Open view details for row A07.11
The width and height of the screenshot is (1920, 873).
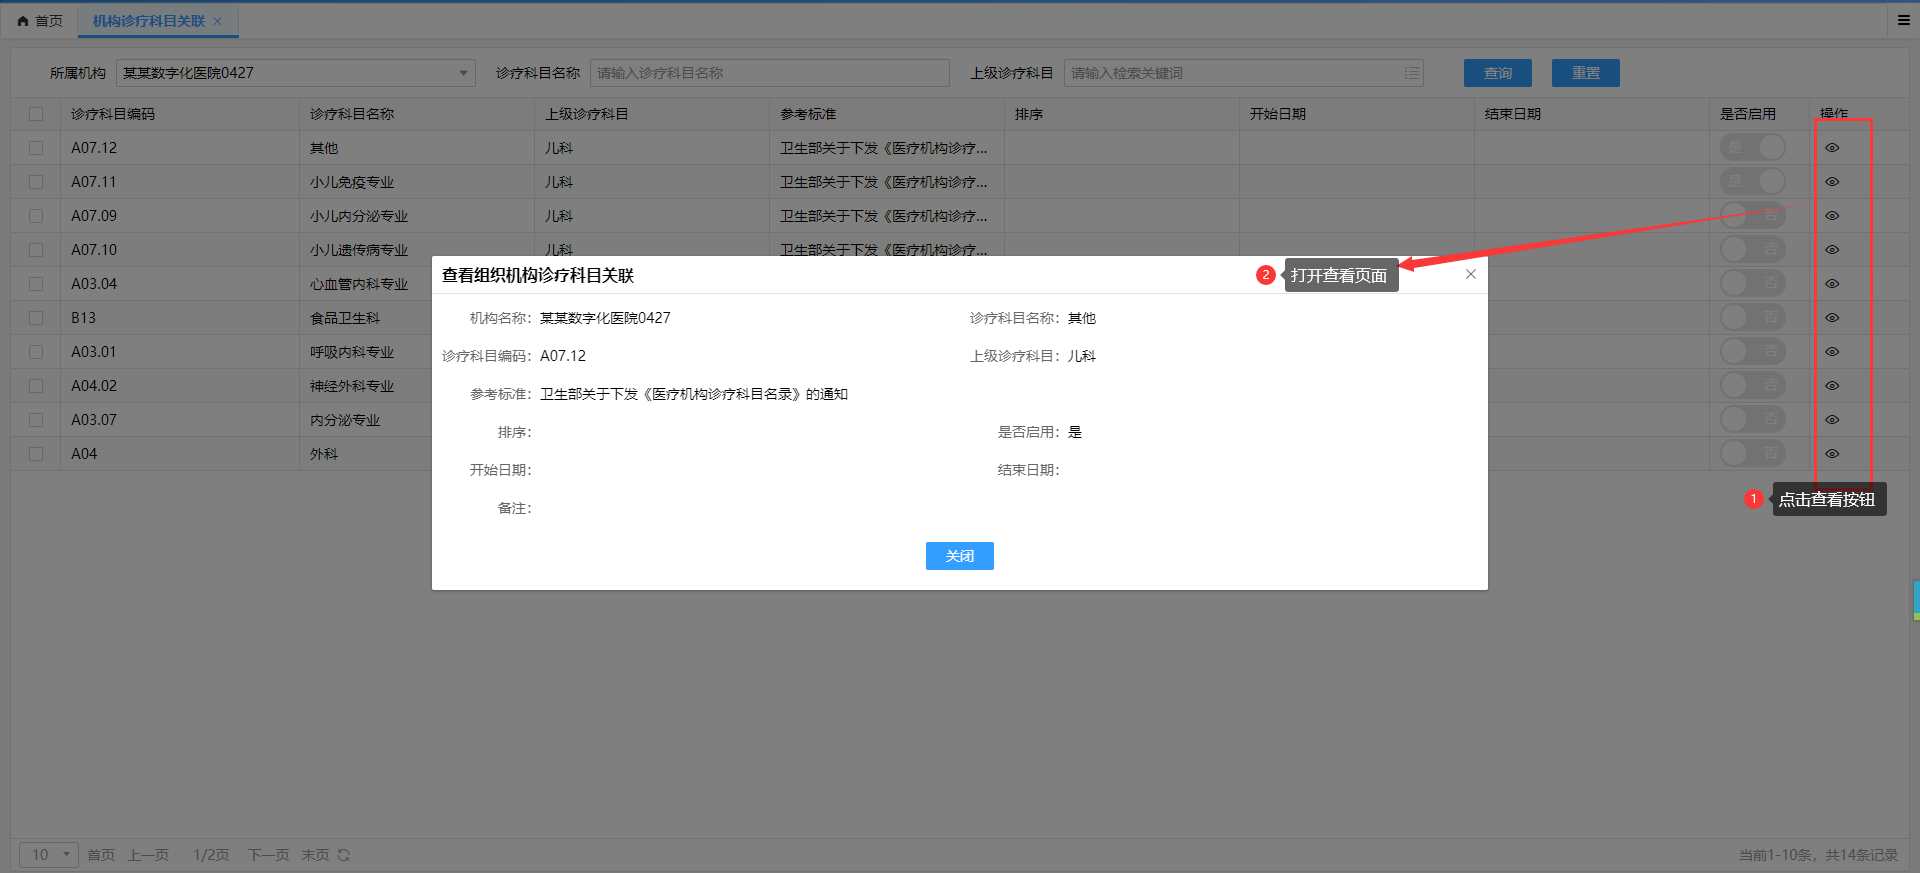1832,182
